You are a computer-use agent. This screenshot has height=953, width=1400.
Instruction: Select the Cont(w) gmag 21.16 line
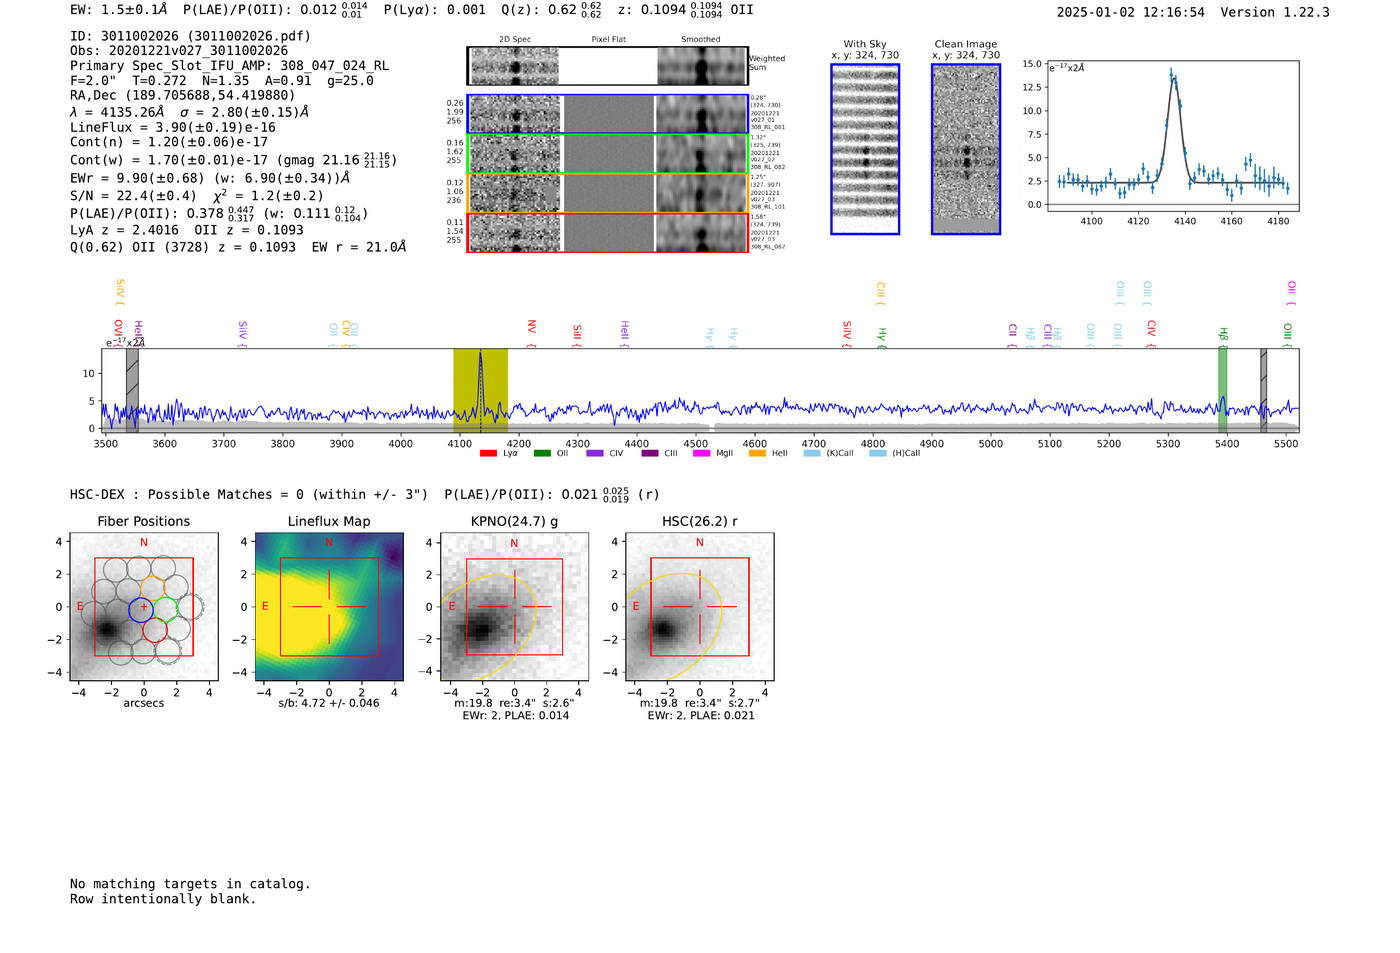point(234,159)
